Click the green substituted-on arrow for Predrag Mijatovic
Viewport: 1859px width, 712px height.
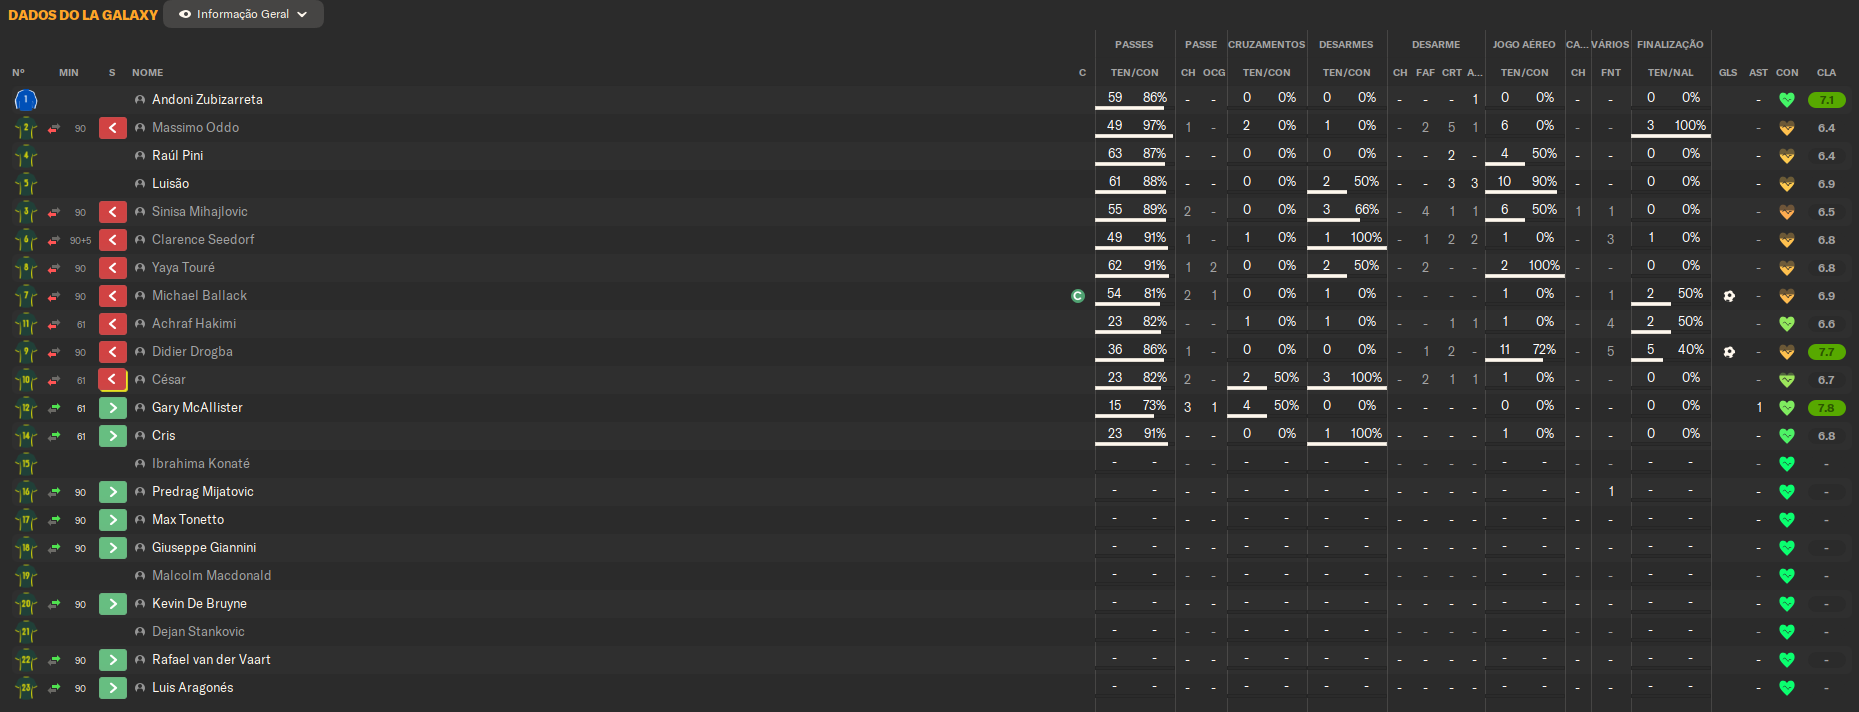tap(113, 492)
